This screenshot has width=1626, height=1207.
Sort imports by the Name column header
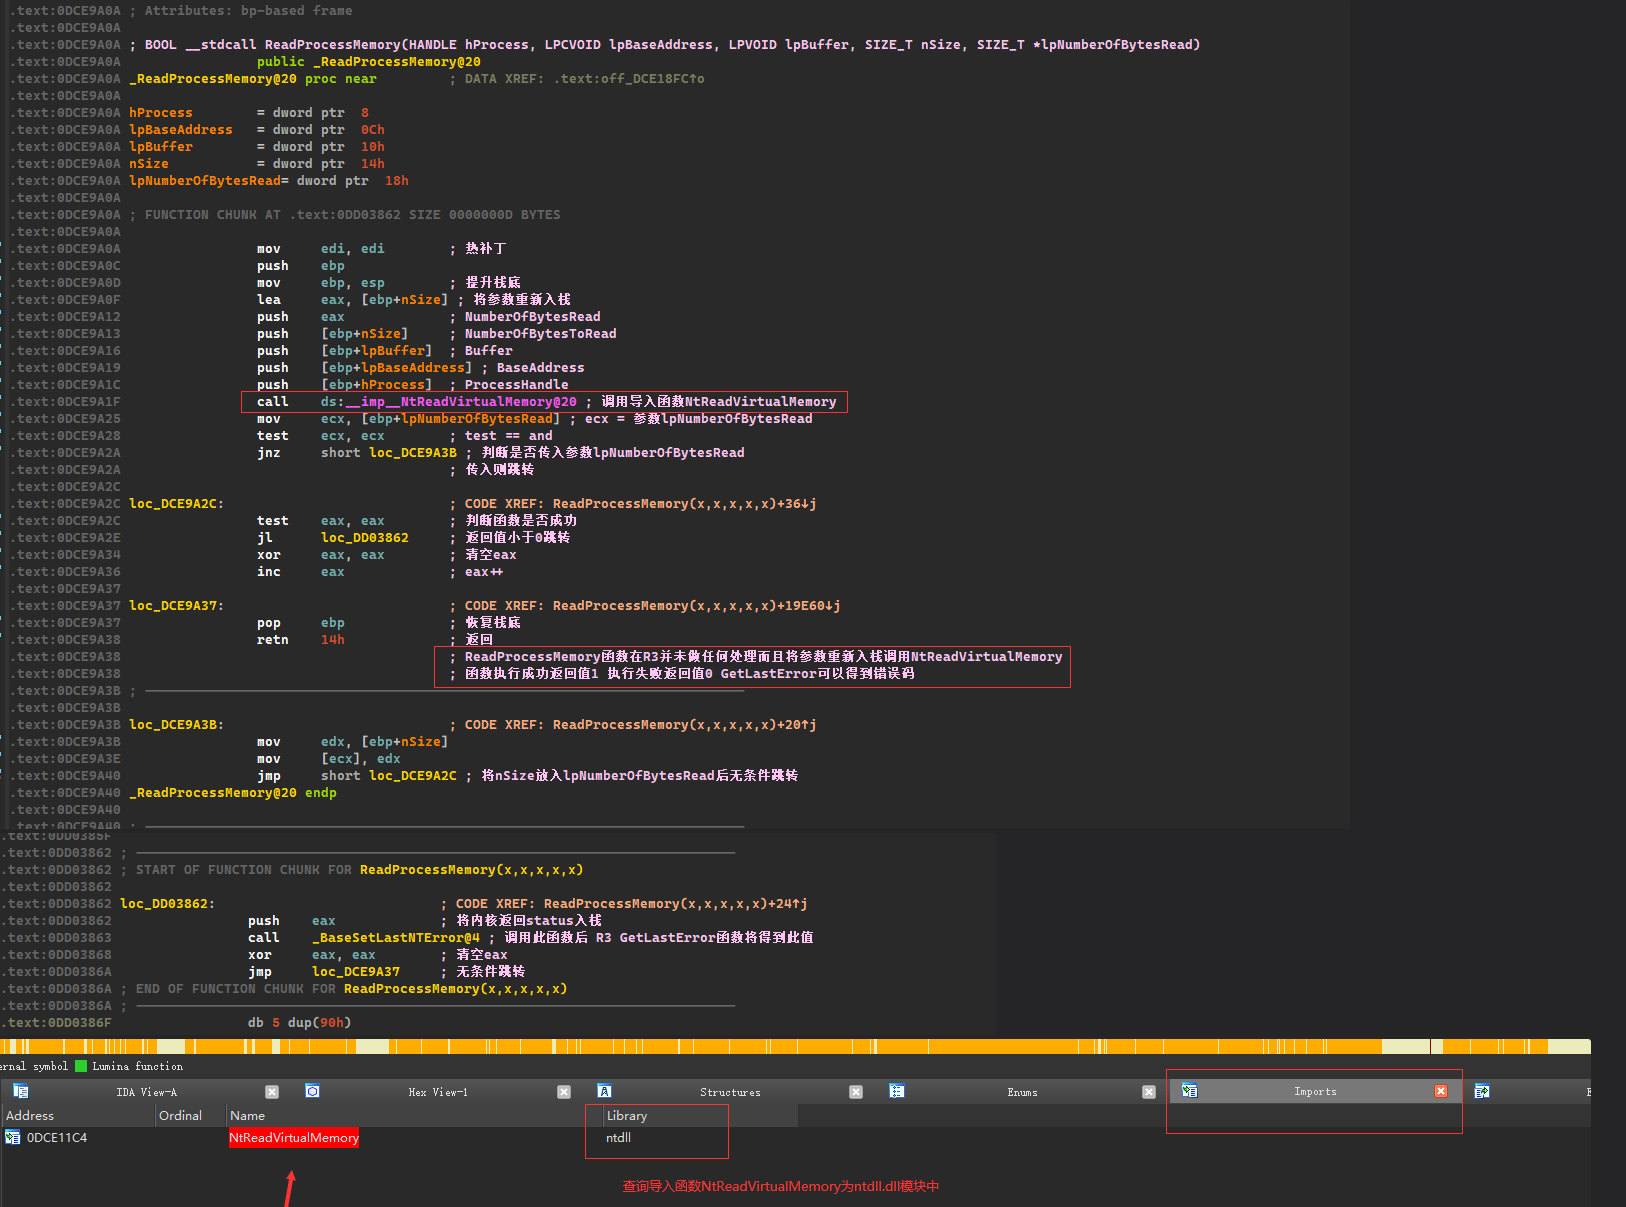point(405,1115)
